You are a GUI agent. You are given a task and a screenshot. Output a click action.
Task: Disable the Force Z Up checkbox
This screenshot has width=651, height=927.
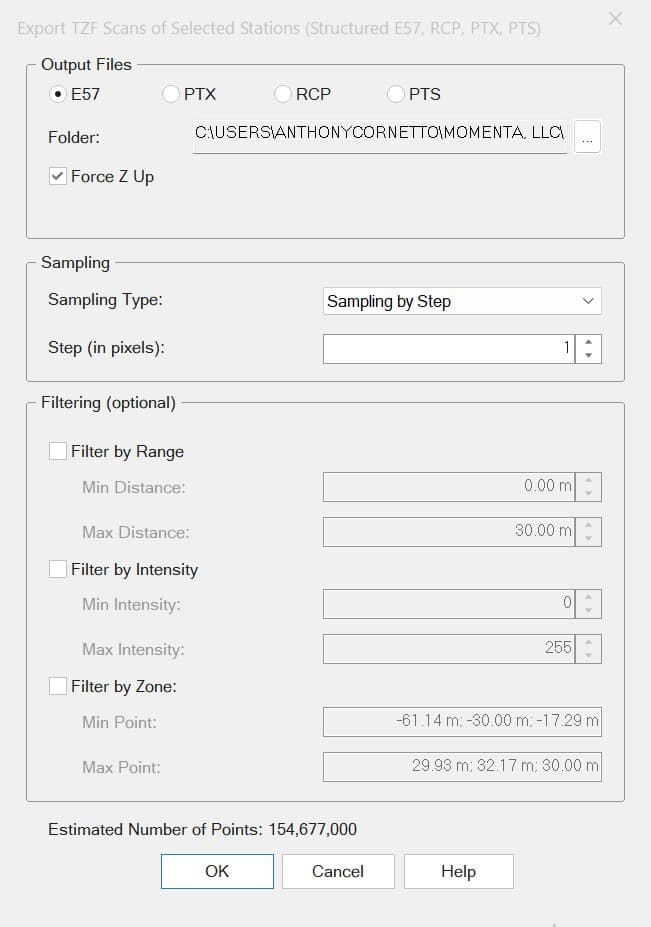tap(58, 177)
